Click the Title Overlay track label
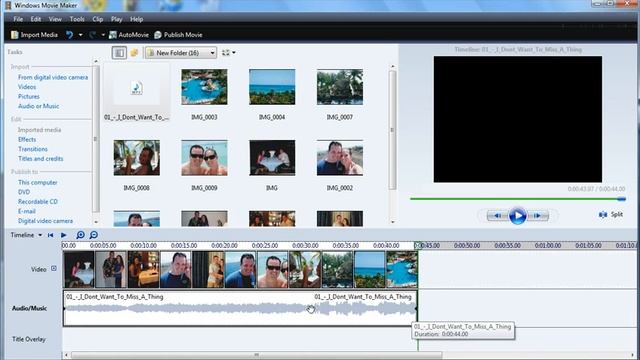This screenshot has height=360, width=640. pyautogui.click(x=29, y=340)
